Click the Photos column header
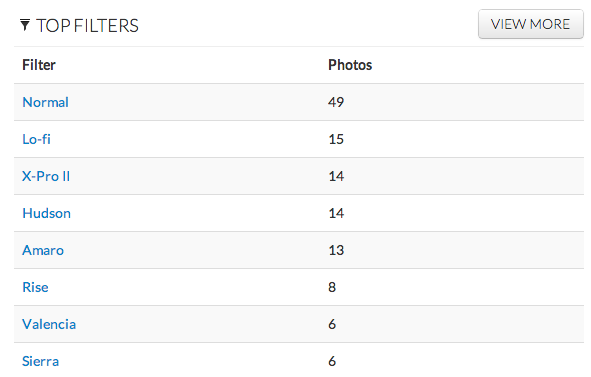 coord(350,65)
